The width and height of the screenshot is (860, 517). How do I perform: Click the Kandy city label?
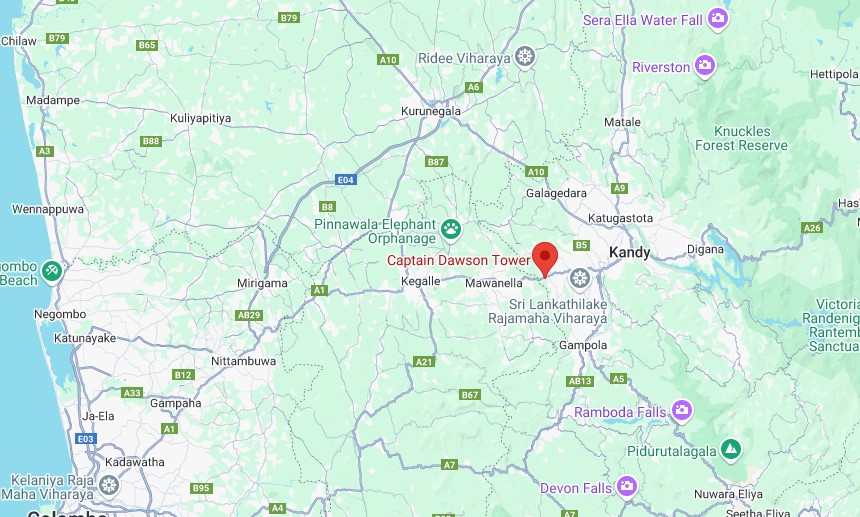click(630, 253)
